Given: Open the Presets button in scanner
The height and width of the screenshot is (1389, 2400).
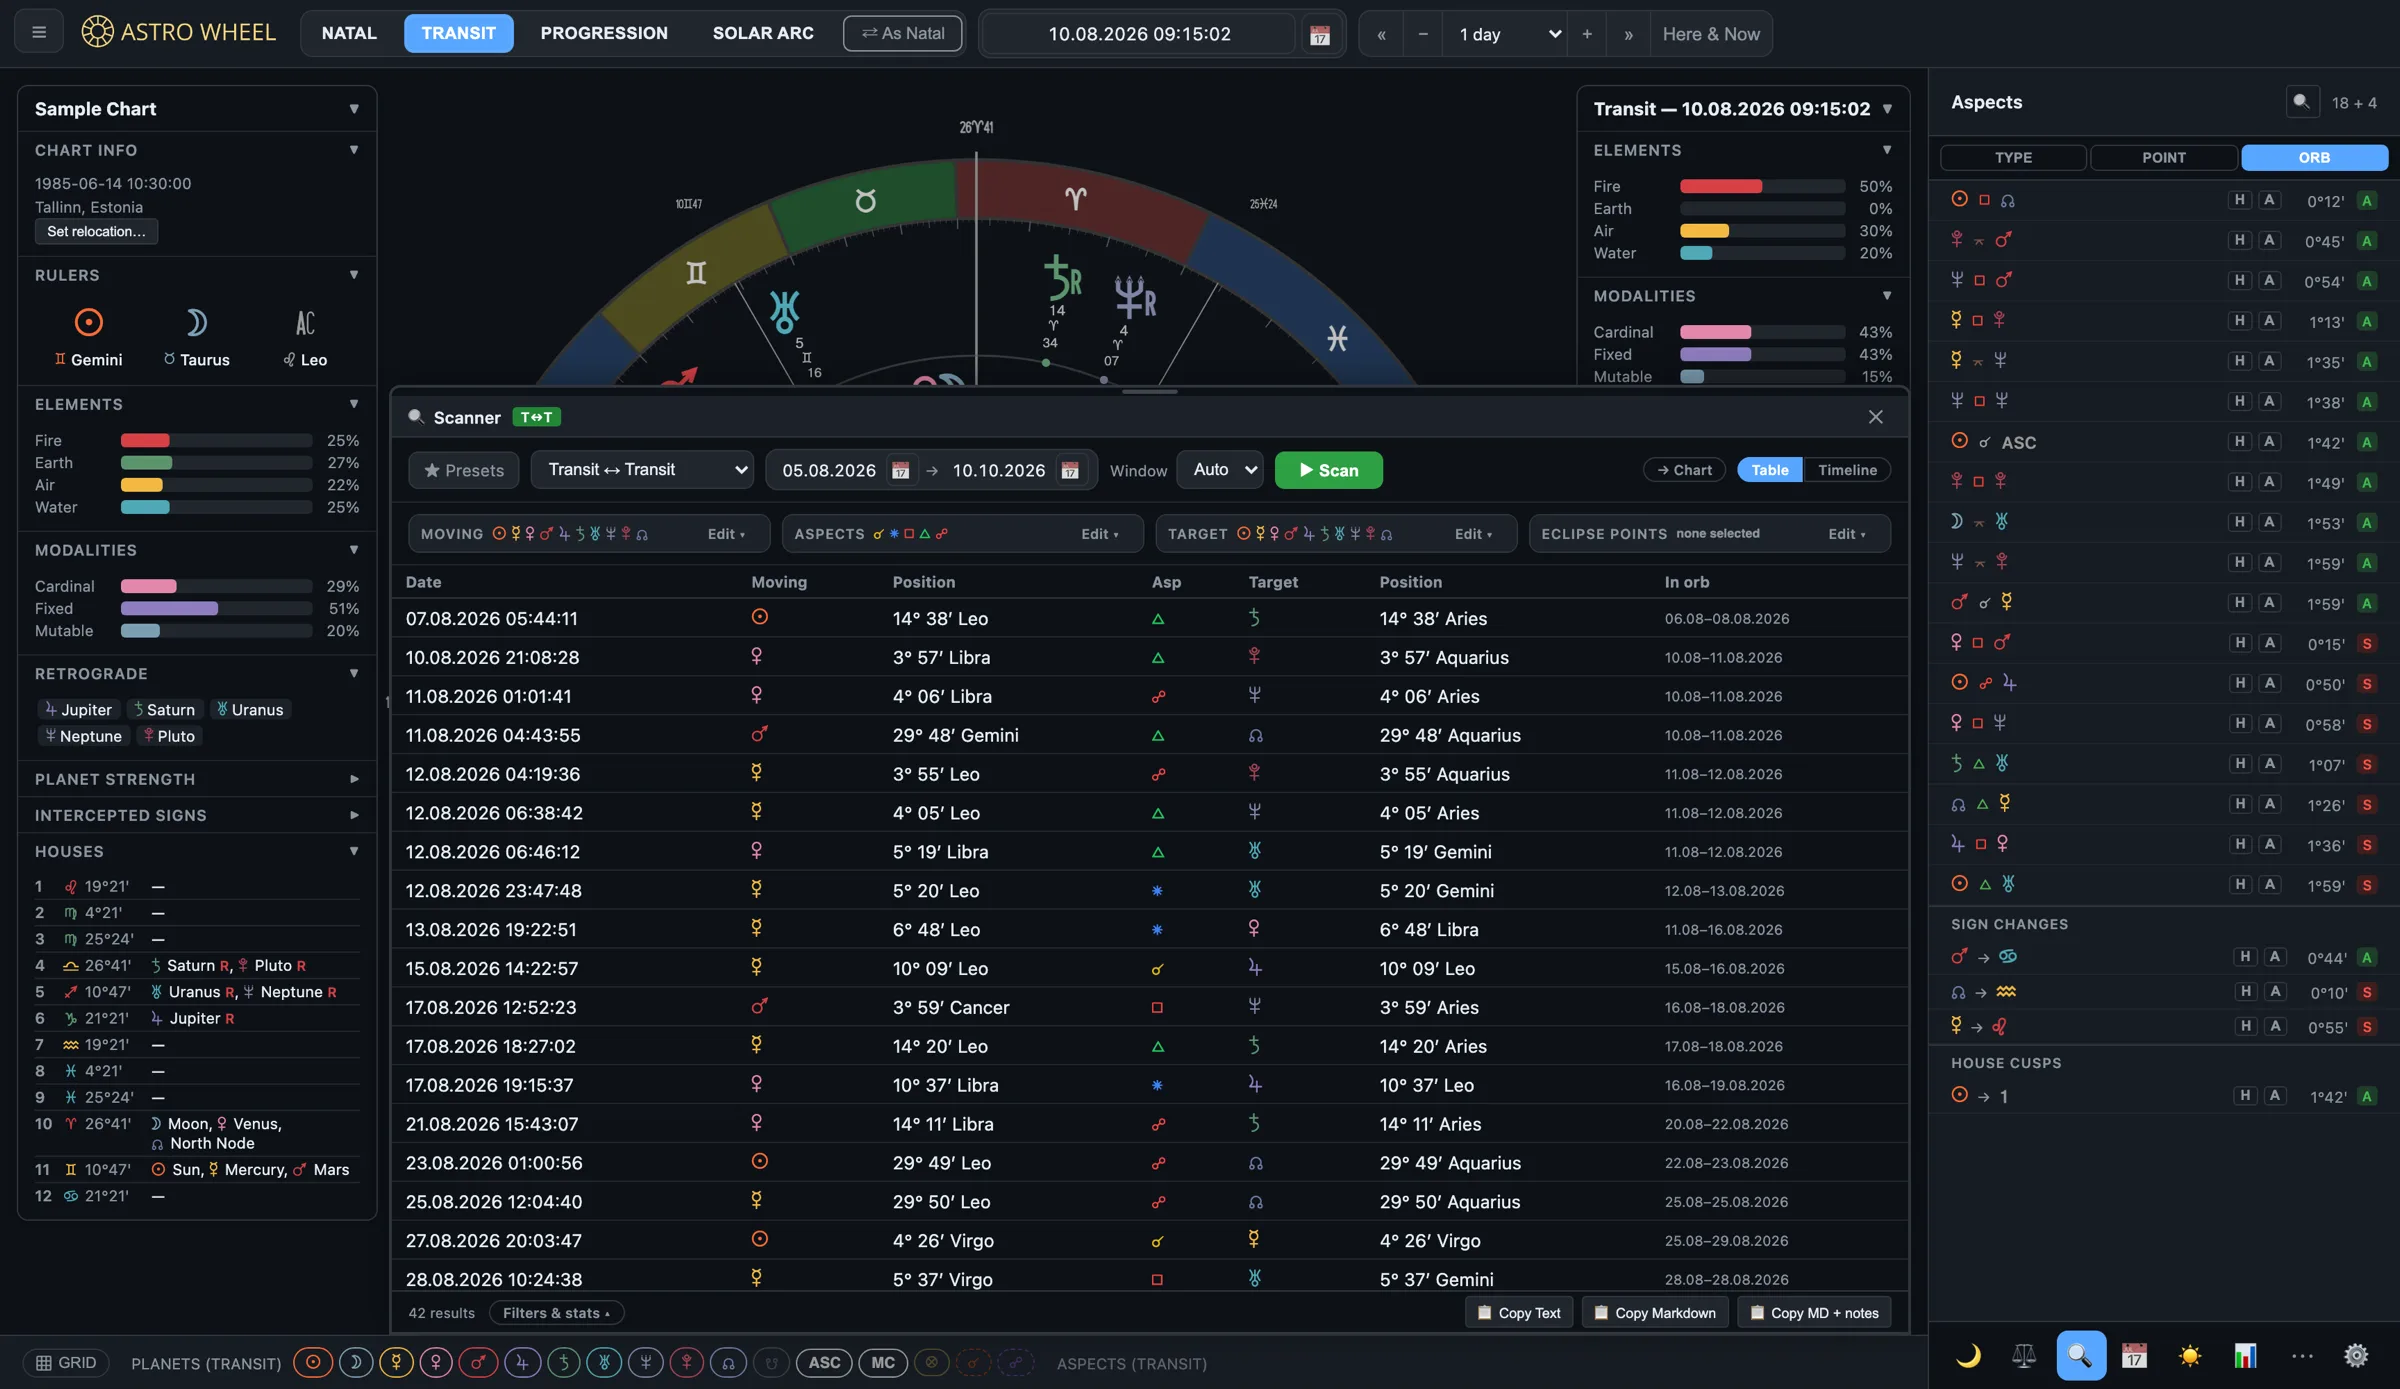Looking at the screenshot, I should (464, 470).
